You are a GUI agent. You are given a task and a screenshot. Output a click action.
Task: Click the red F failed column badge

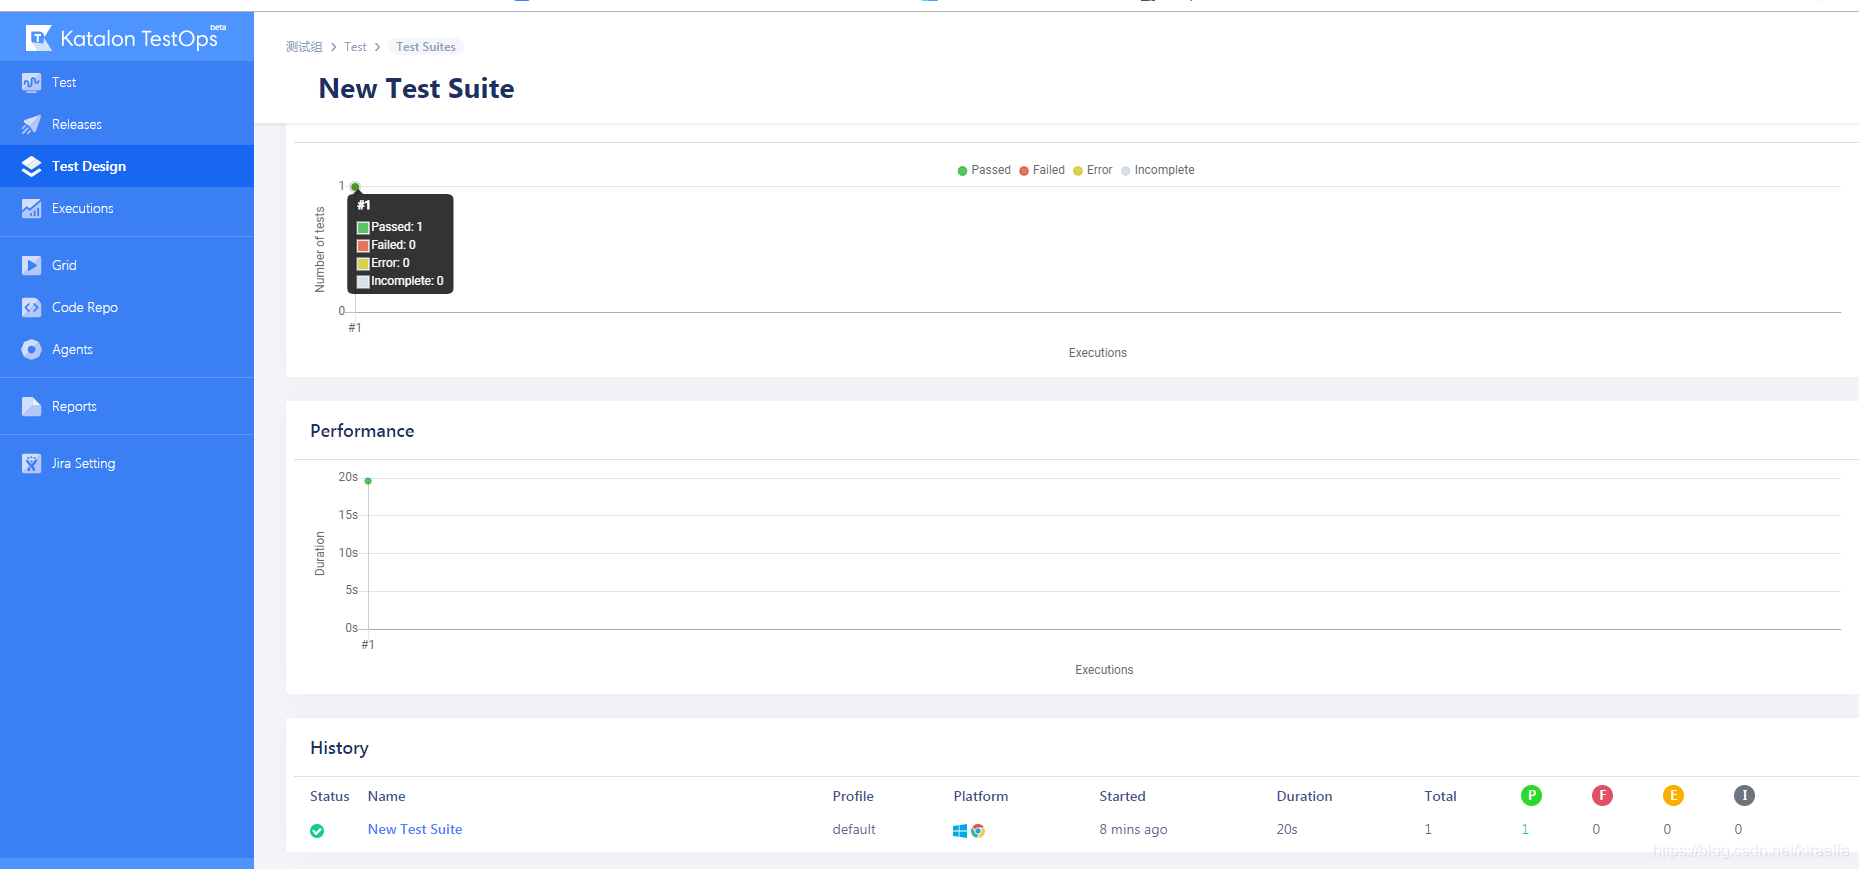pos(1602,796)
